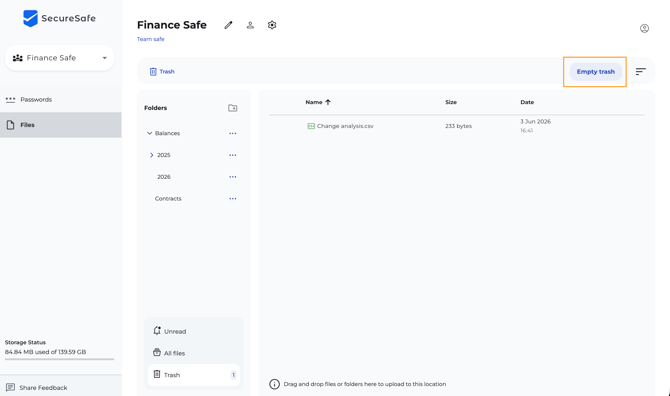Open the Contracts folder more options
The image size is (670, 396).
pos(232,199)
